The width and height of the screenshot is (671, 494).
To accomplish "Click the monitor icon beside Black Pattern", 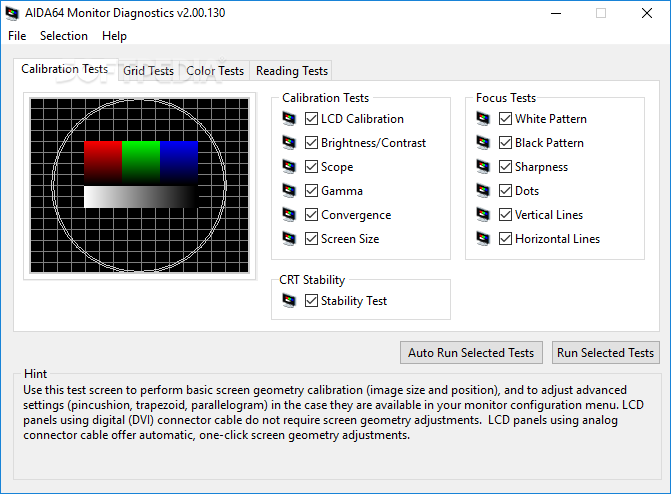I will 483,143.
